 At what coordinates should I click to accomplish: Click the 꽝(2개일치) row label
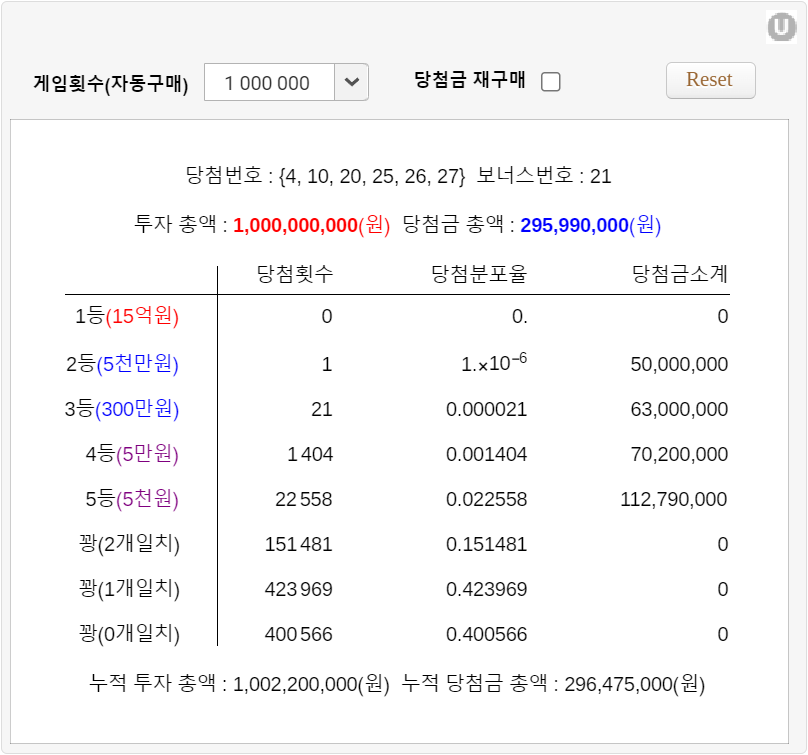(124, 544)
